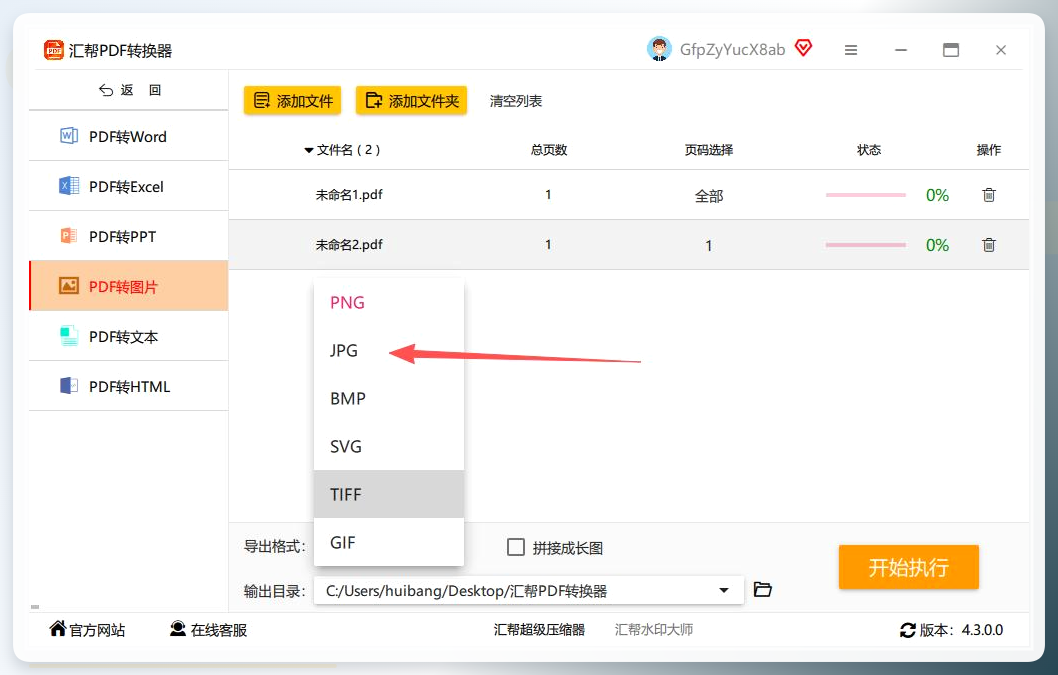Click the output directory path field
The width and height of the screenshot is (1058, 675).
click(x=528, y=591)
